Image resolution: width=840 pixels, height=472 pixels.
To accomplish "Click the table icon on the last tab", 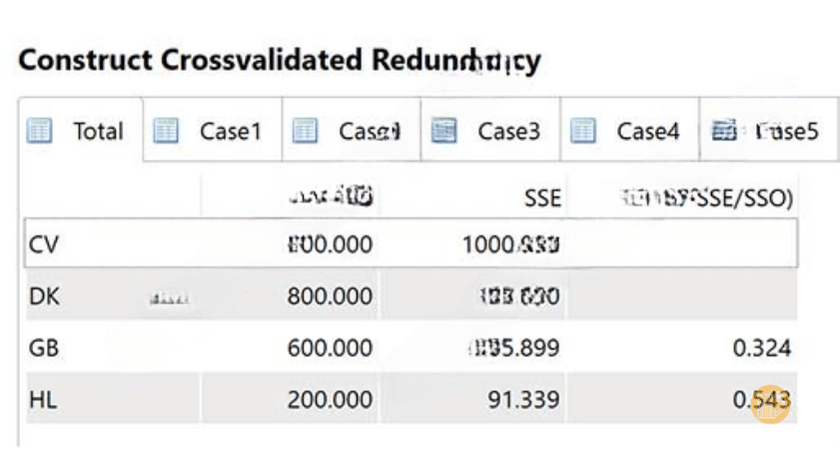I will pyautogui.click(x=724, y=131).
